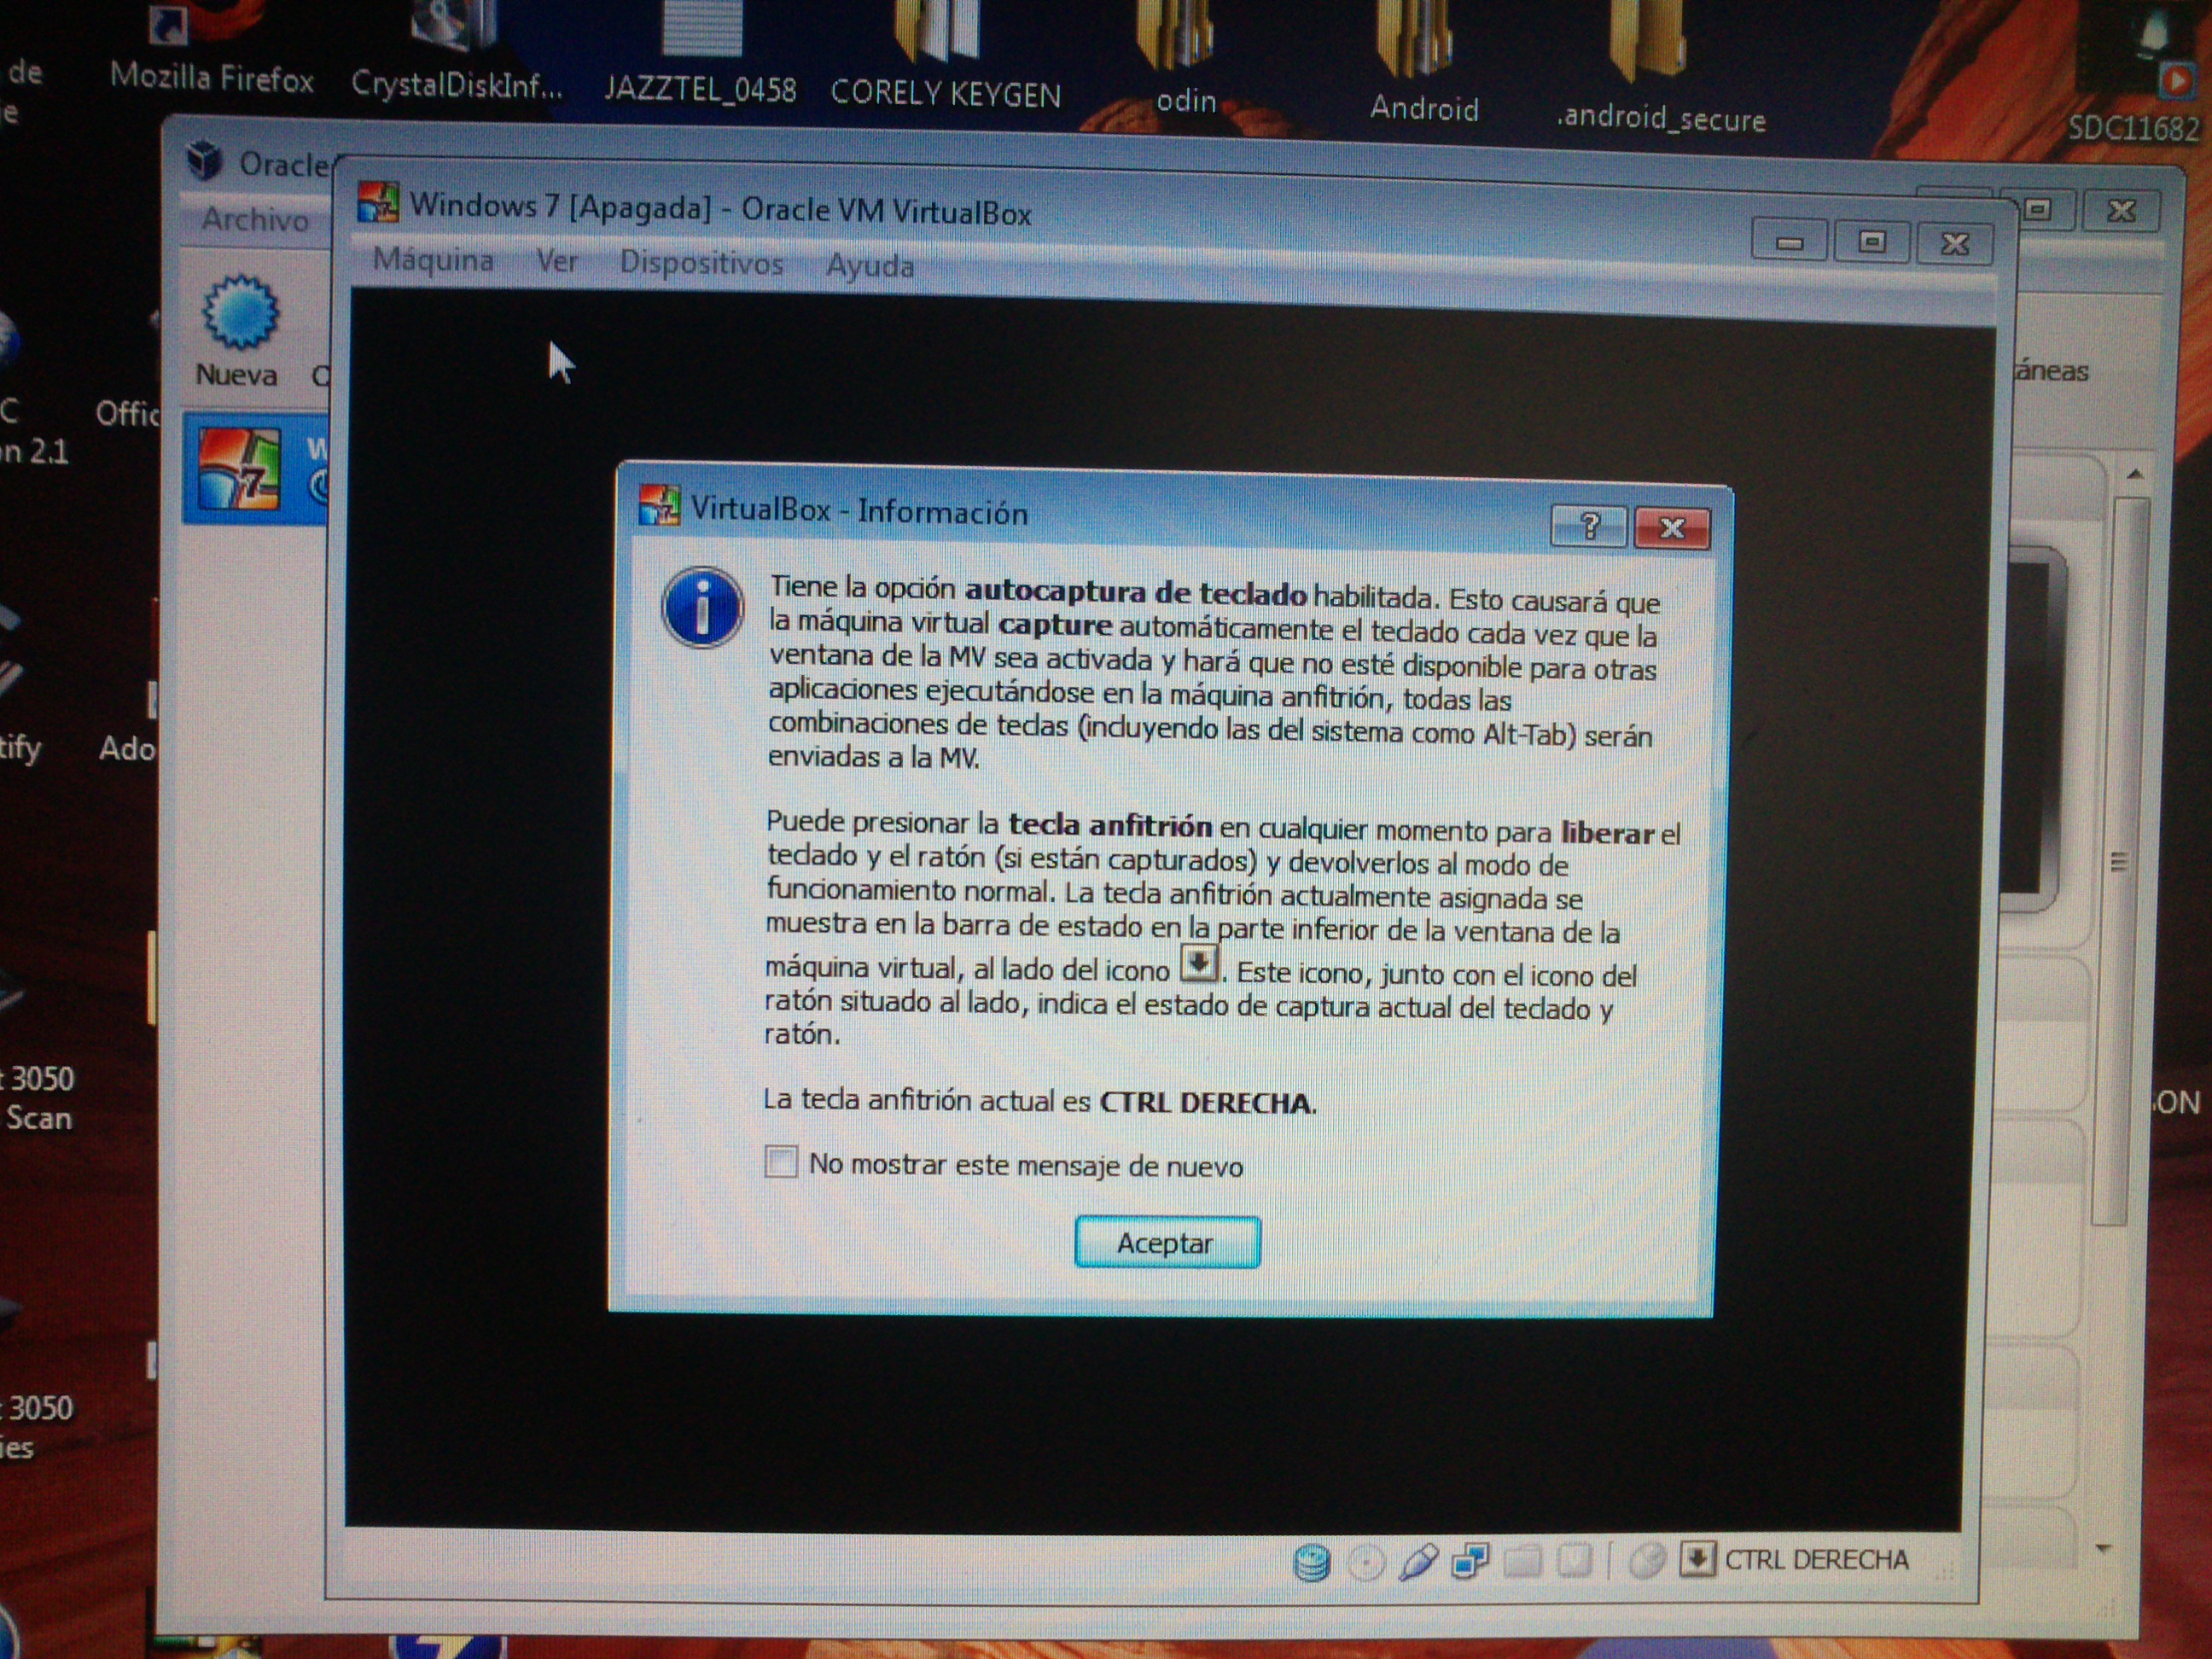The height and width of the screenshot is (1659, 2212).
Task: Click the Nueva machine icon
Action: click(239, 314)
